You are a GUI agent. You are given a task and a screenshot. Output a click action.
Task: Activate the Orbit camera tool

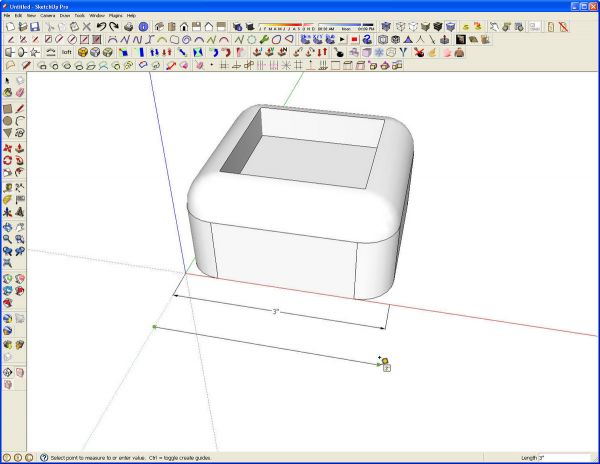tap(8, 227)
